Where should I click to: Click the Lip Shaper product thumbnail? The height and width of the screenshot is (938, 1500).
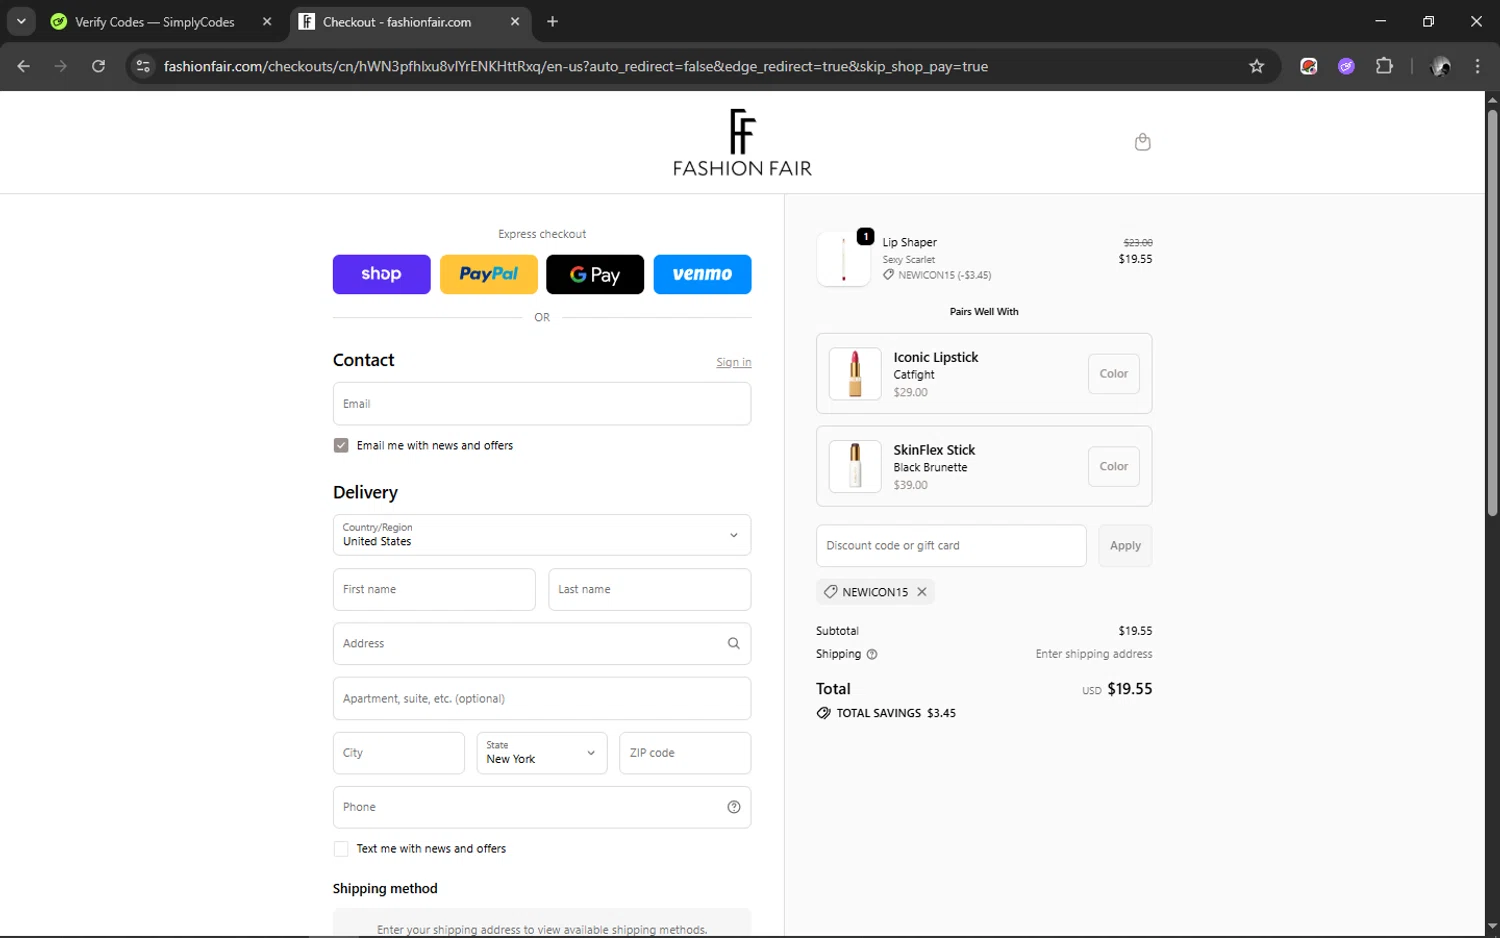tap(844, 259)
